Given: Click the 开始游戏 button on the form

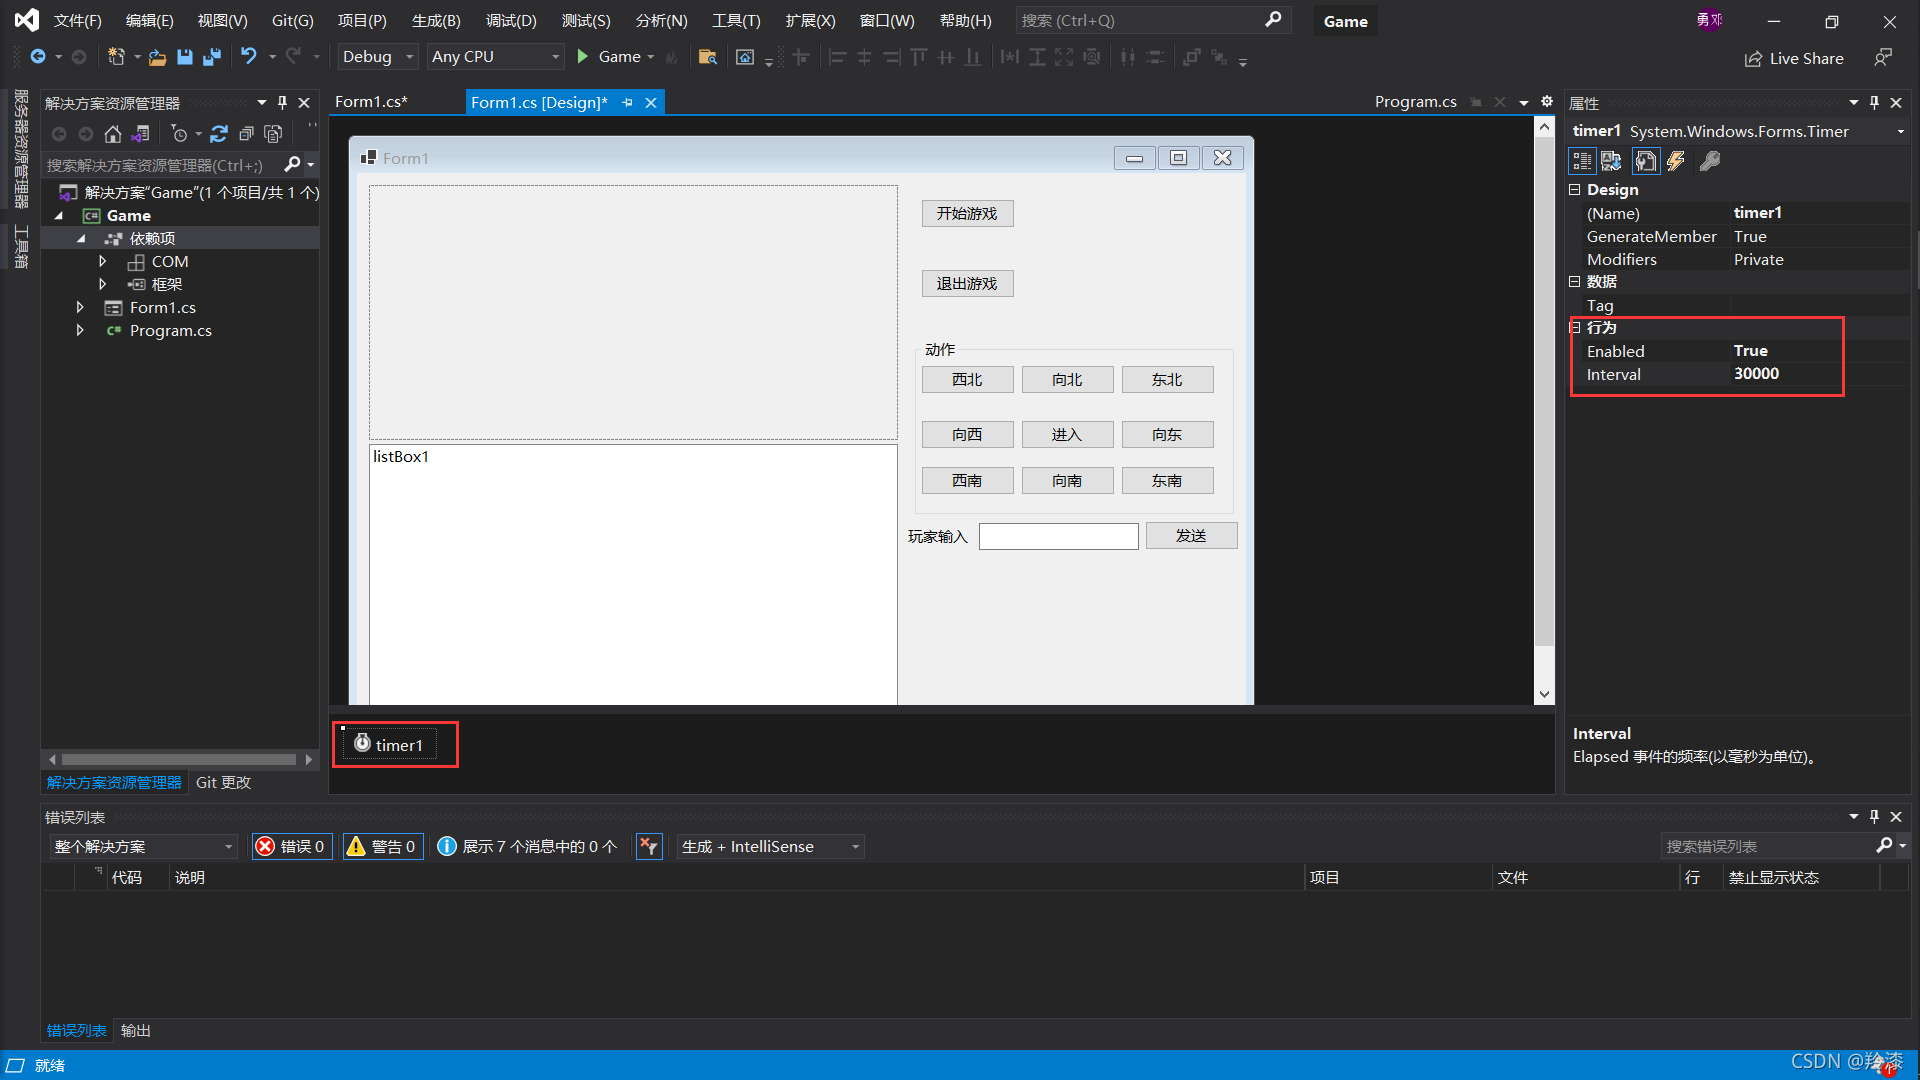Looking at the screenshot, I should 967,214.
